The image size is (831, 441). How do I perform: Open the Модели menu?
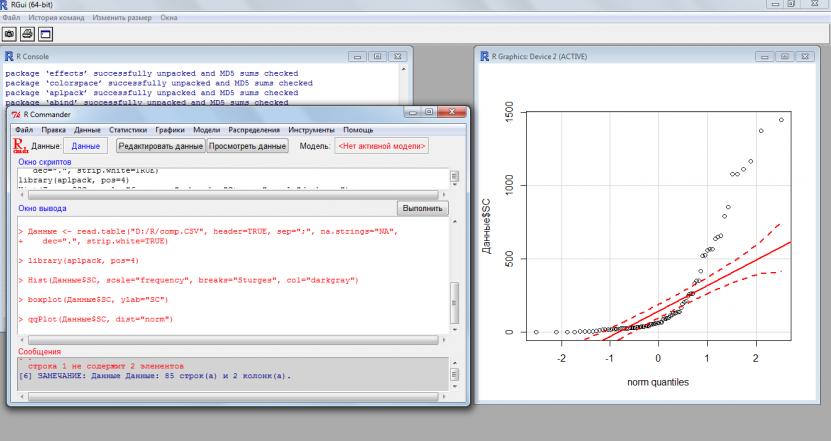click(x=207, y=130)
